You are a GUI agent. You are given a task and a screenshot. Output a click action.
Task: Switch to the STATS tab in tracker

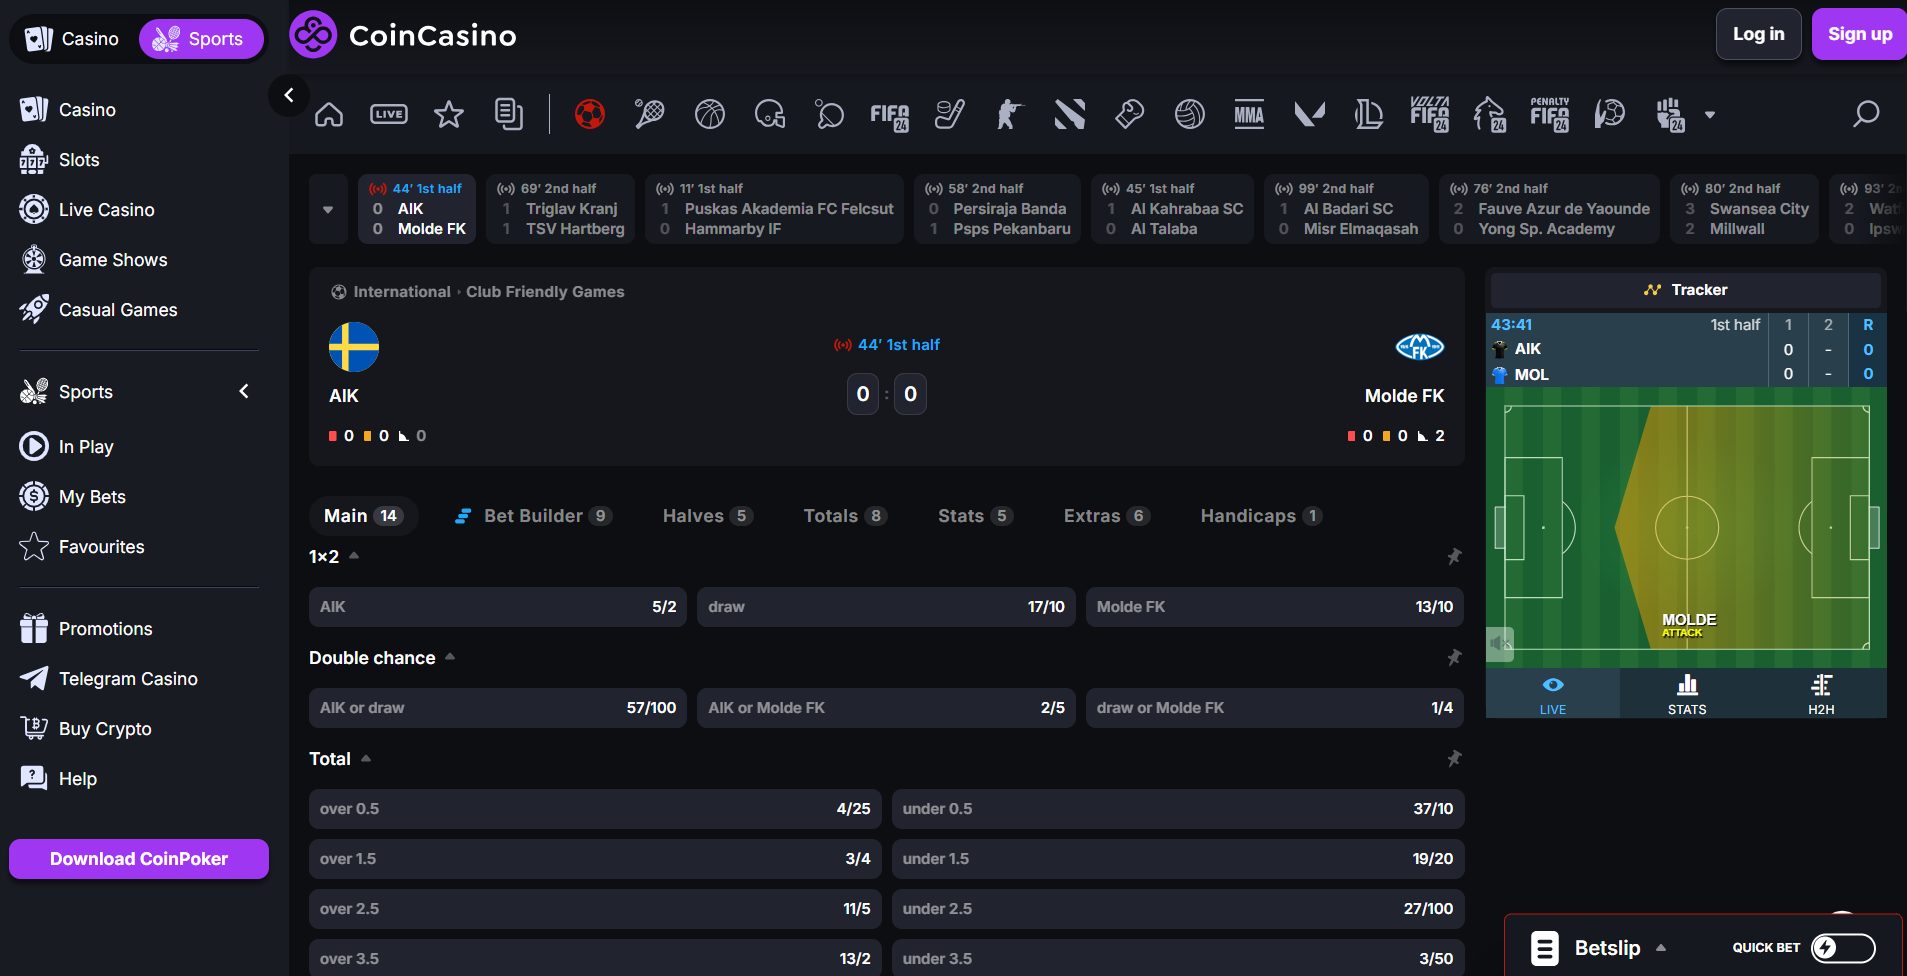coord(1687,693)
